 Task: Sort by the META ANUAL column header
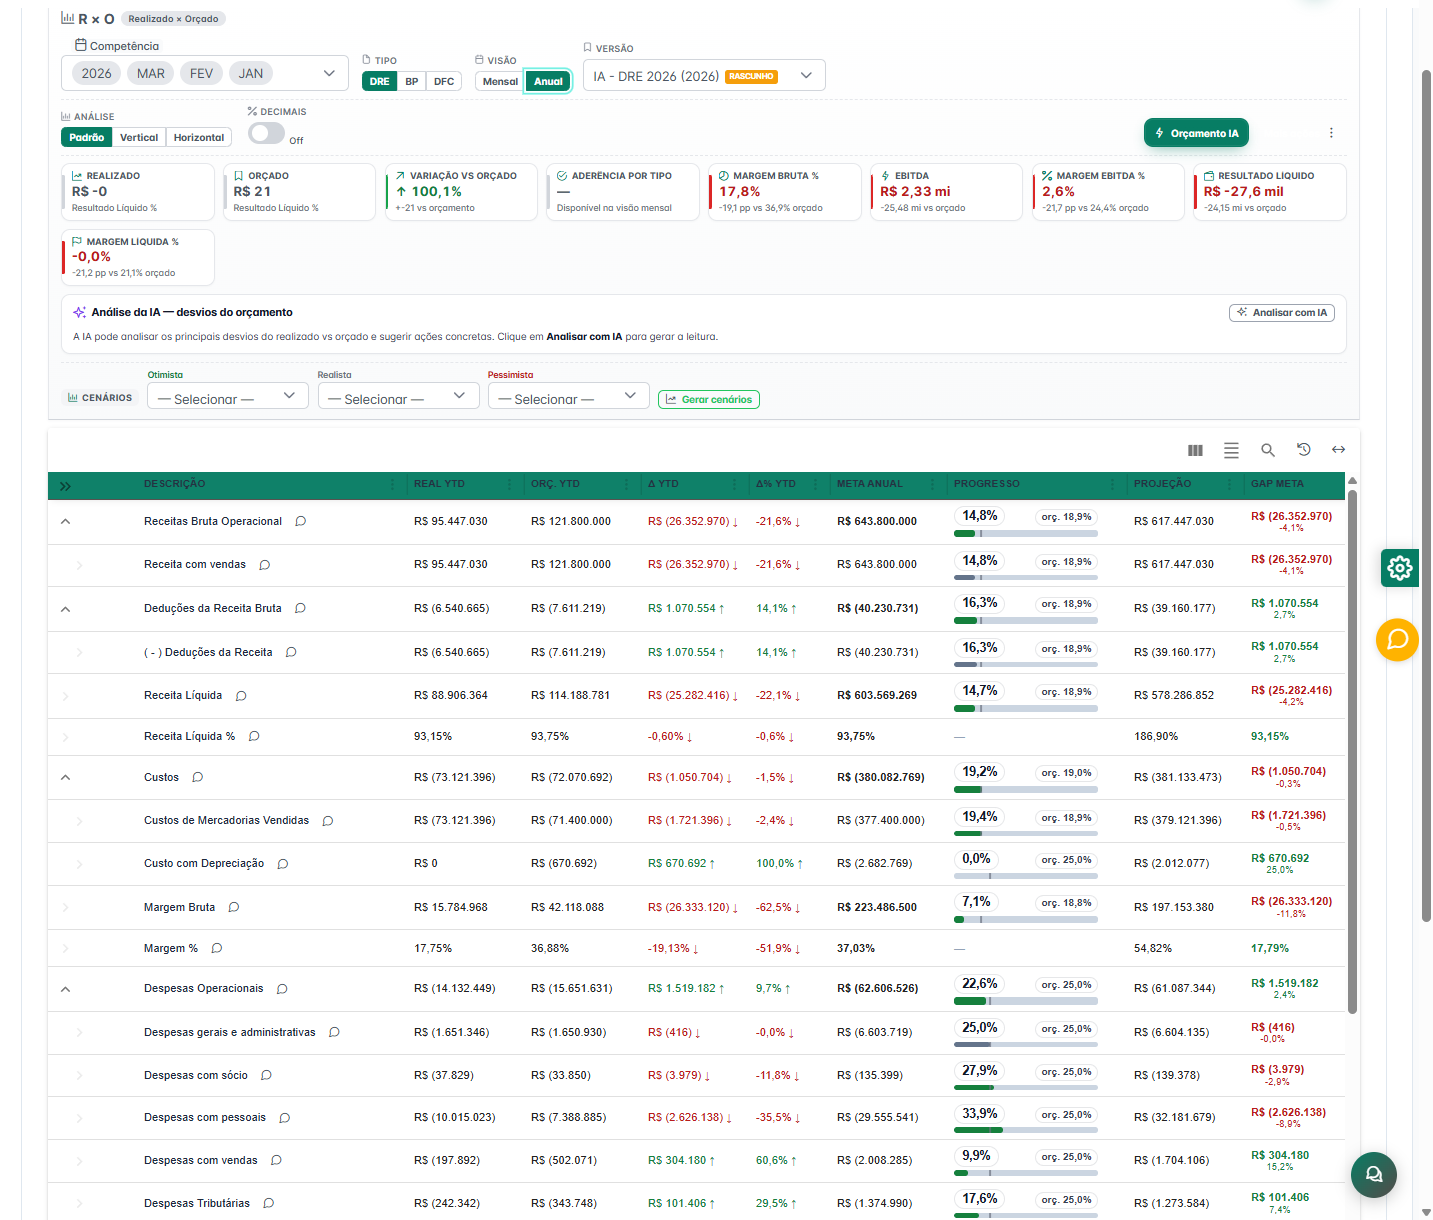pyautogui.click(x=869, y=484)
